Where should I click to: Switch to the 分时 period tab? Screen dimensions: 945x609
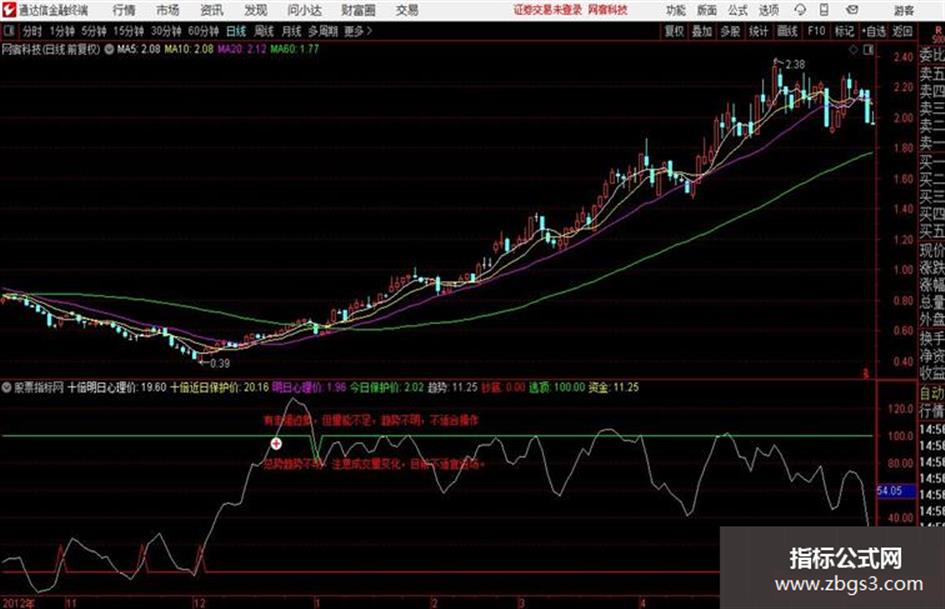point(32,31)
